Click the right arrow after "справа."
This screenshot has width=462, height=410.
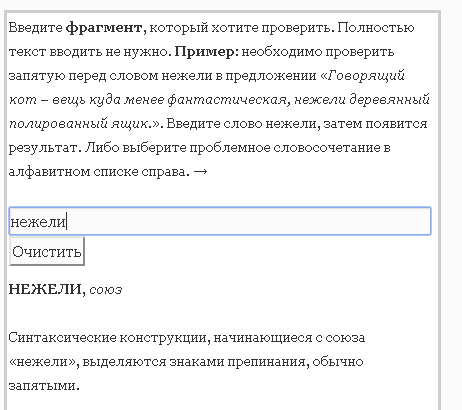click(x=200, y=172)
